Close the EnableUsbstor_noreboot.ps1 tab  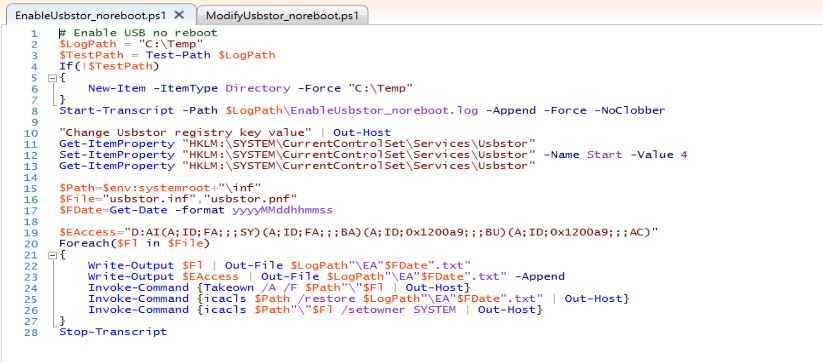pyautogui.click(x=180, y=15)
